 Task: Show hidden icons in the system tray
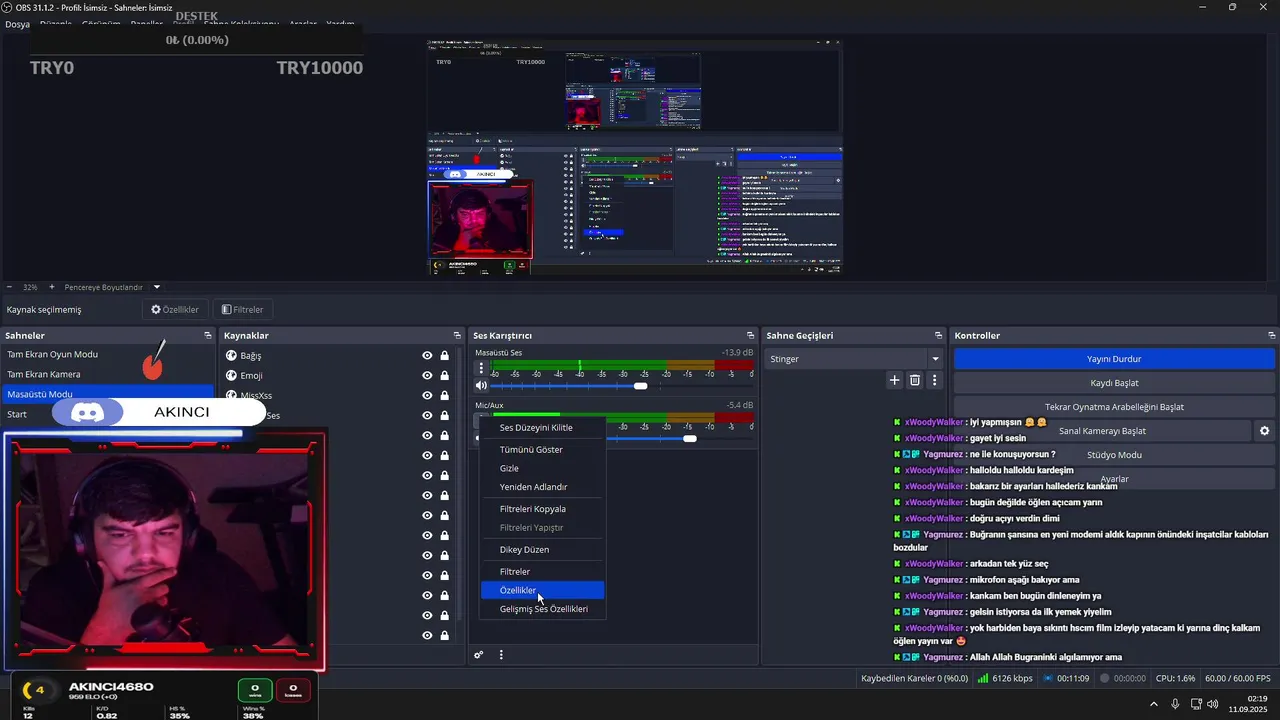tap(1154, 704)
